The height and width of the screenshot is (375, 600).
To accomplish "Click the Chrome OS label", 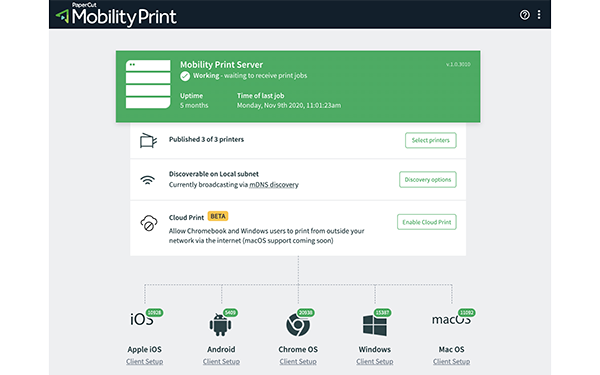I will pyautogui.click(x=298, y=349).
